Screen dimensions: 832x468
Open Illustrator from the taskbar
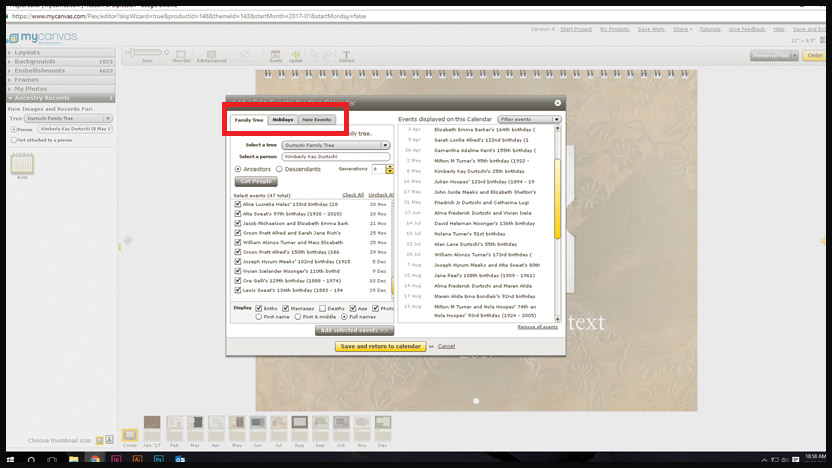(137, 460)
